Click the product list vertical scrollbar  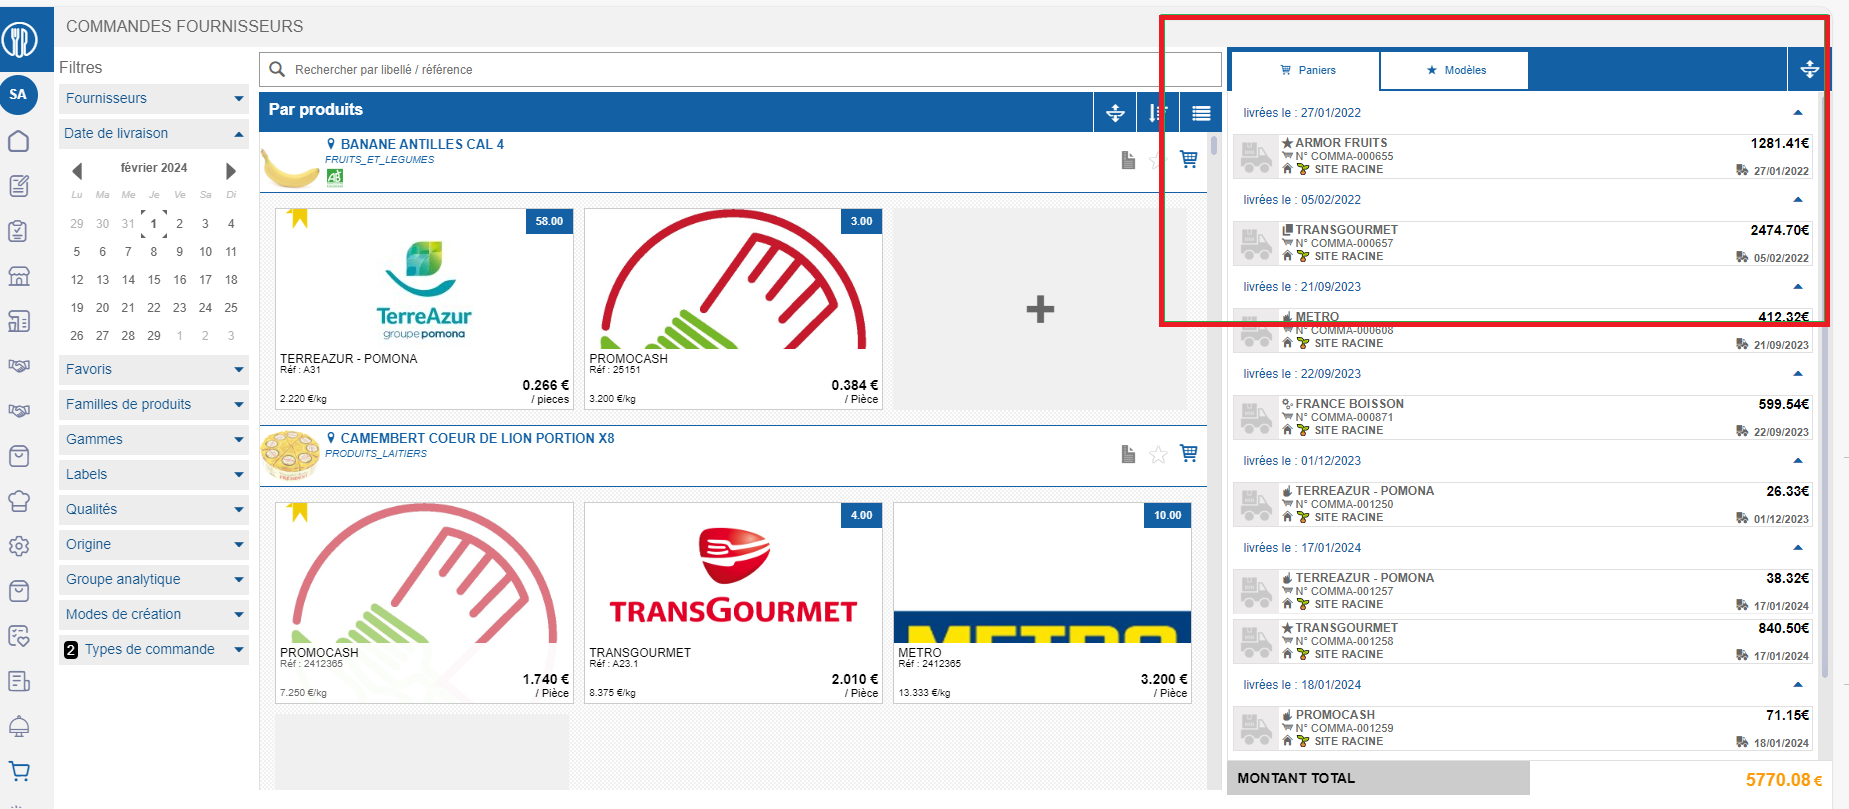(x=1214, y=146)
